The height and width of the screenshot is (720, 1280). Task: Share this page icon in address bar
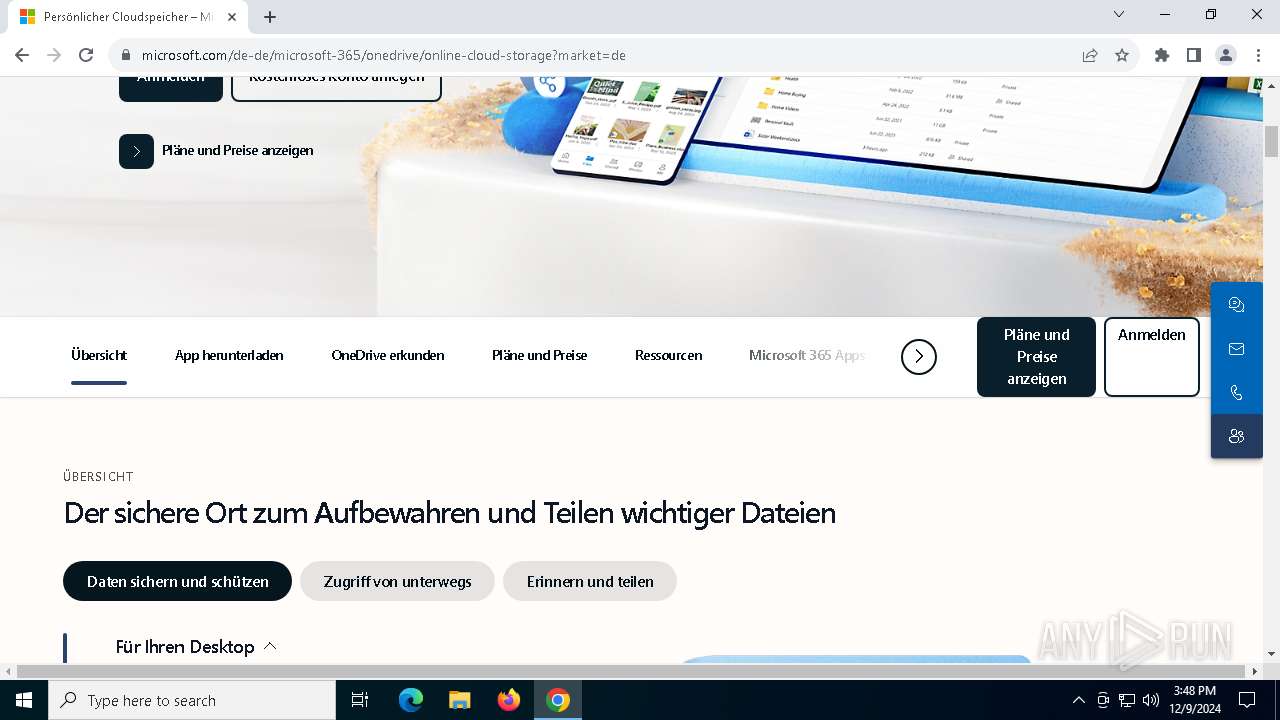click(x=1090, y=55)
